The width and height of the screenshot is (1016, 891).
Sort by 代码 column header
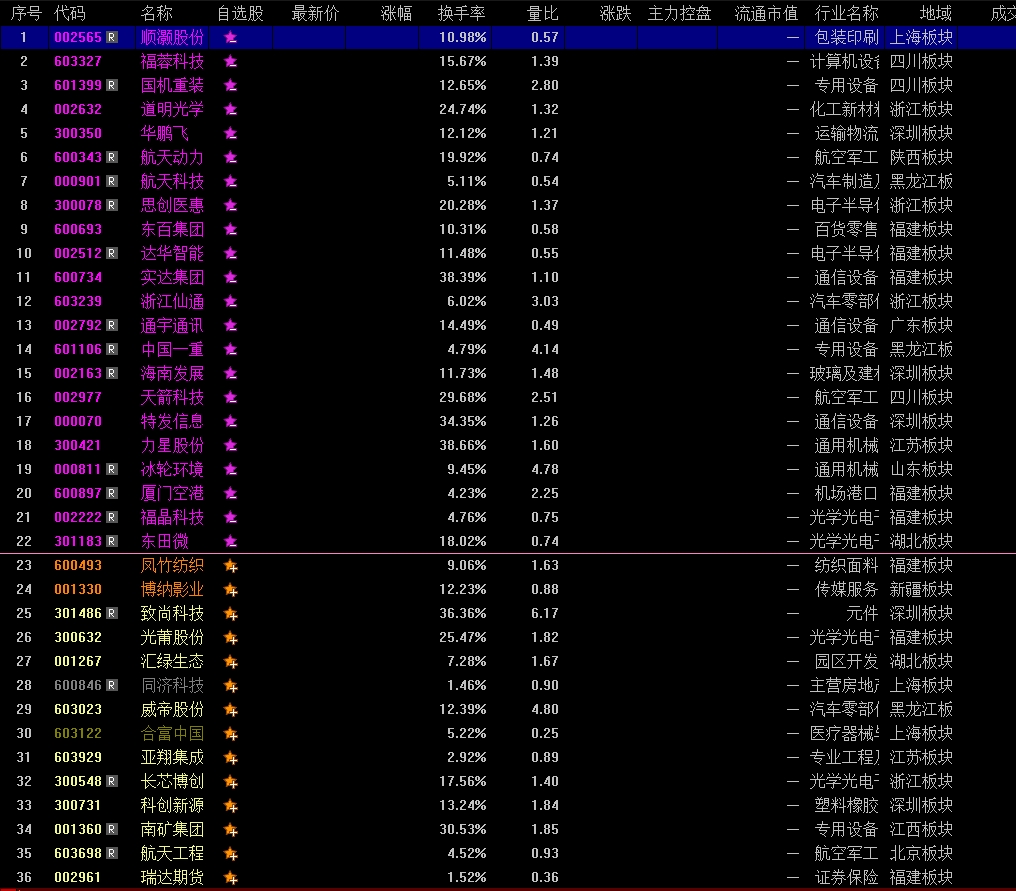coord(69,13)
